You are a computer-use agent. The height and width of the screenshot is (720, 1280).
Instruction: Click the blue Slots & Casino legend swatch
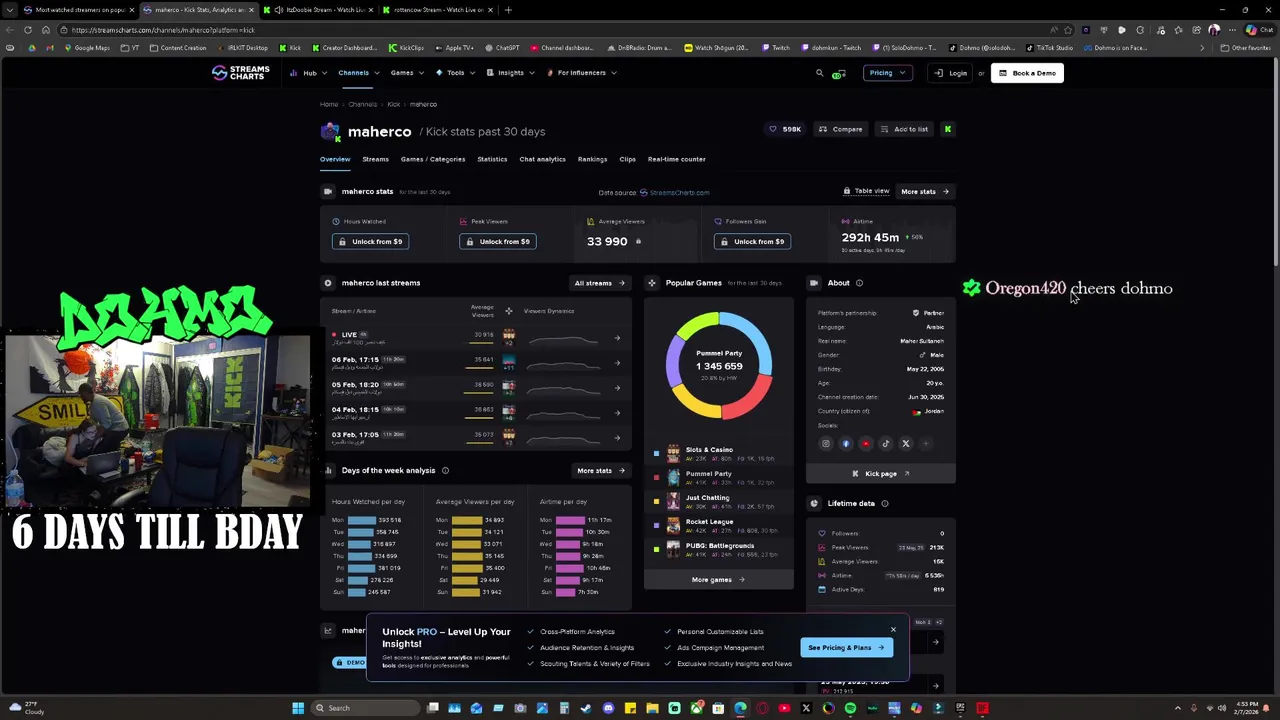(656, 453)
